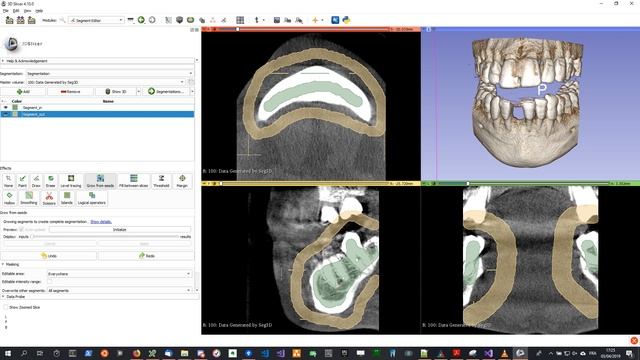Image resolution: width=640 pixels, height=360 pixels.
Task: Open the Overwrite other segments dropdown
Action: tap(119, 290)
